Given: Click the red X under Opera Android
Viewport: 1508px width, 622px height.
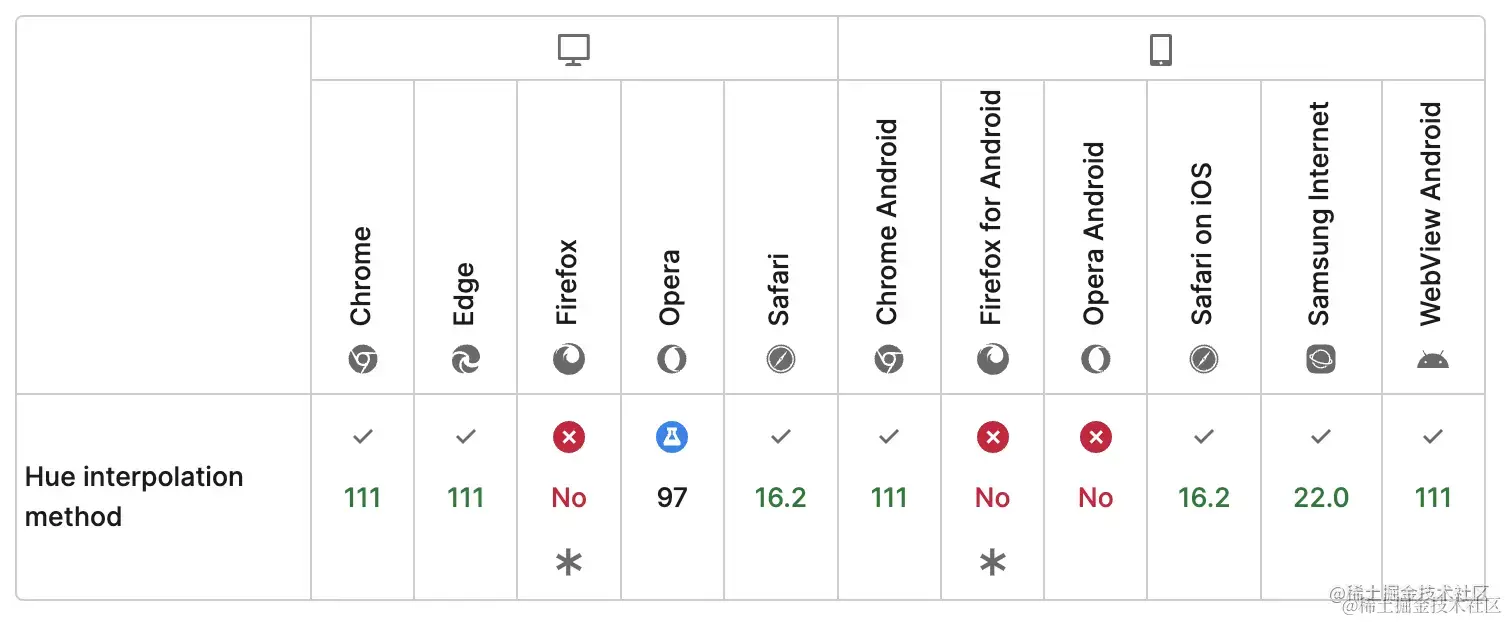Looking at the screenshot, I should click(x=1096, y=437).
